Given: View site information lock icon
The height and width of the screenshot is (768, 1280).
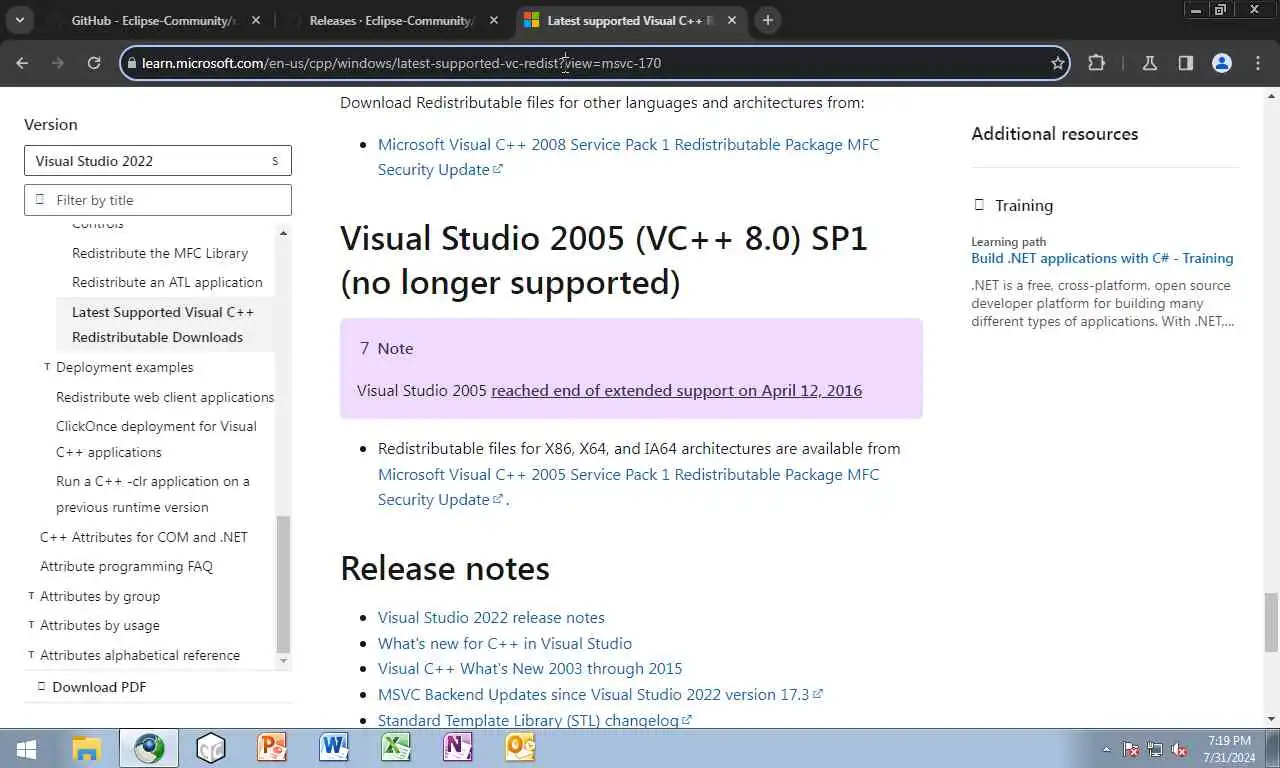Looking at the screenshot, I should pos(130,63).
